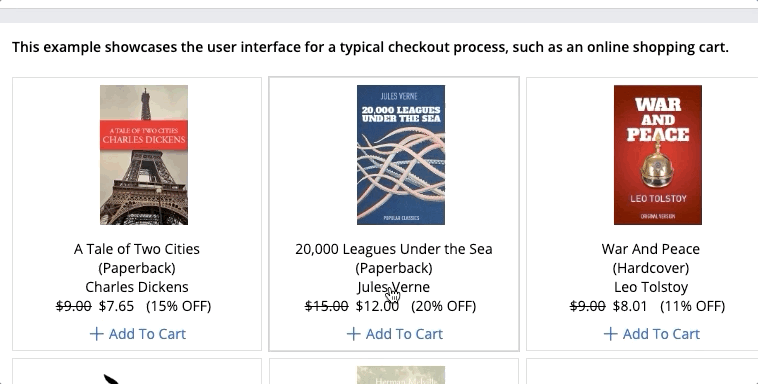The image size is (758, 384).
Task: Click the checkout process description text
Action: 370,47
